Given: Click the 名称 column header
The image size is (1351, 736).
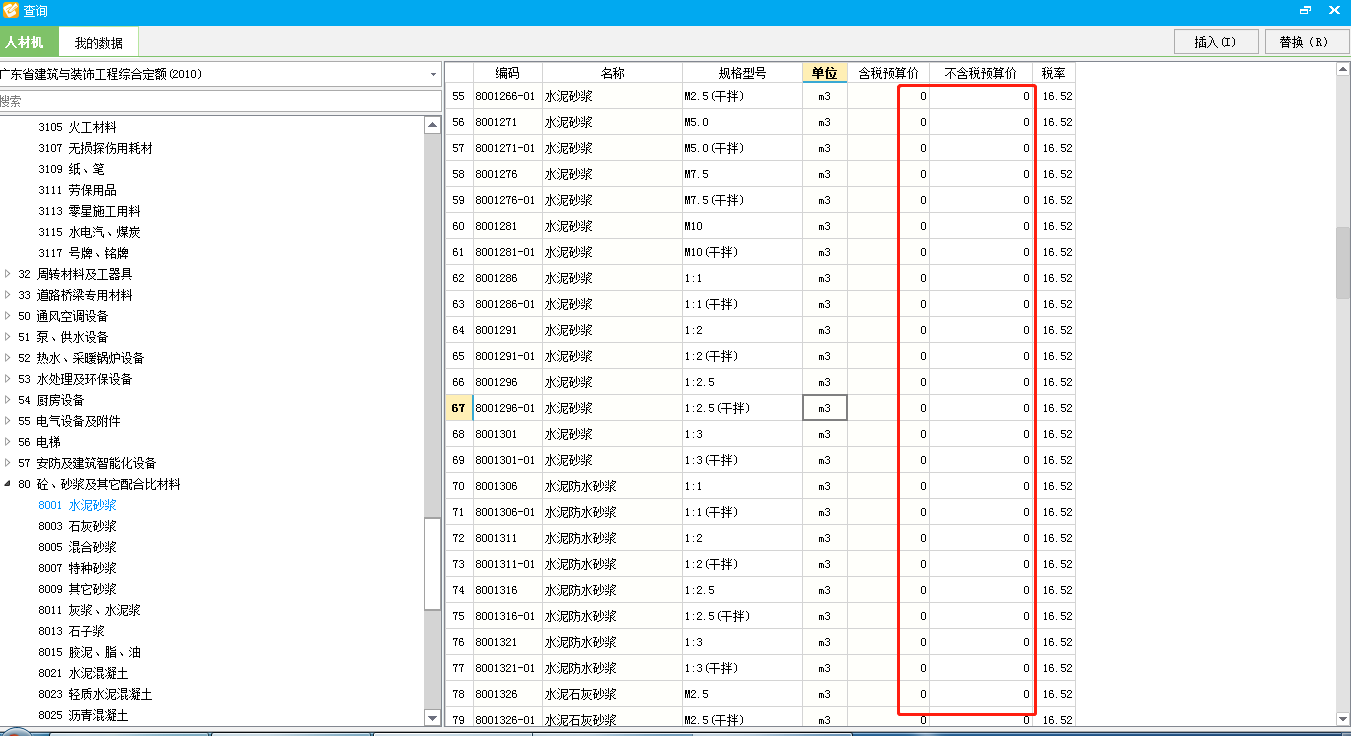Looking at the screenshot, I should (612, 73).
